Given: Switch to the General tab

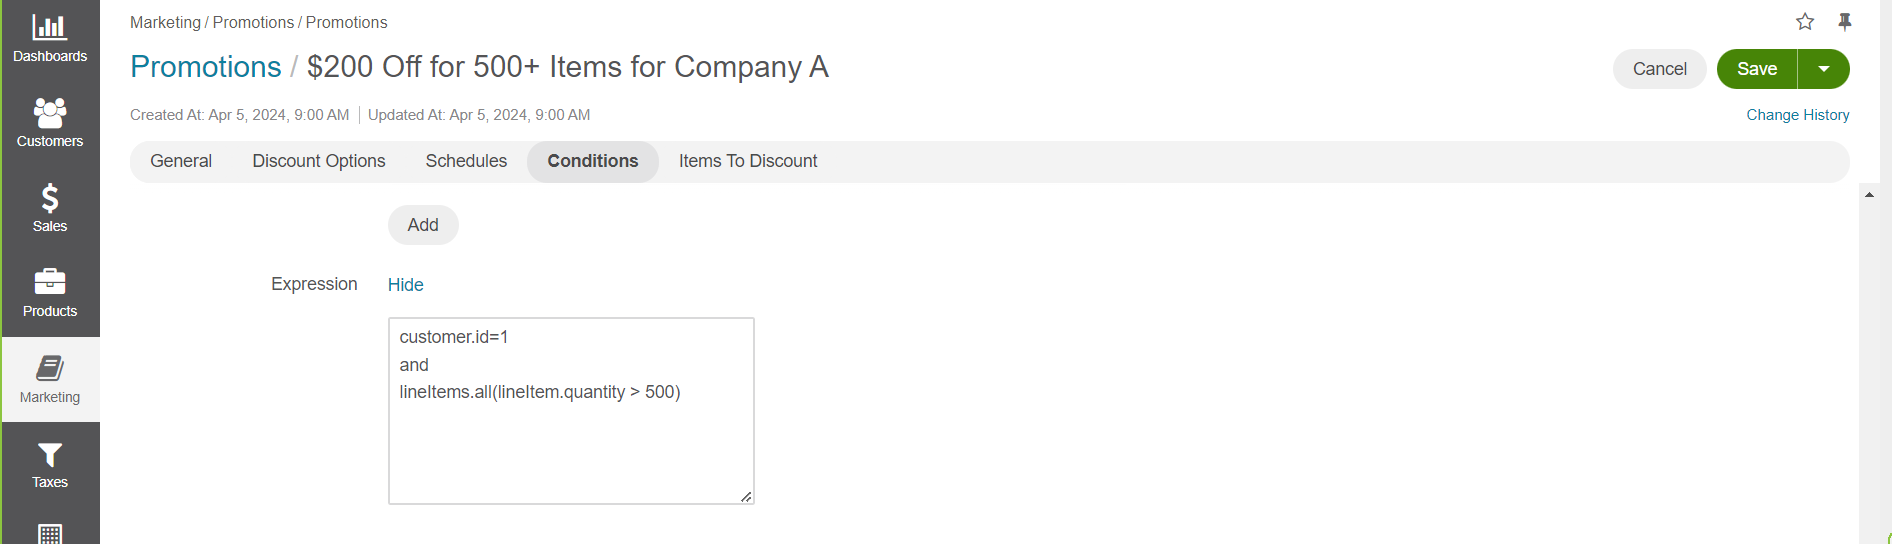Looking at the screenshot, I should pos(181,161).
